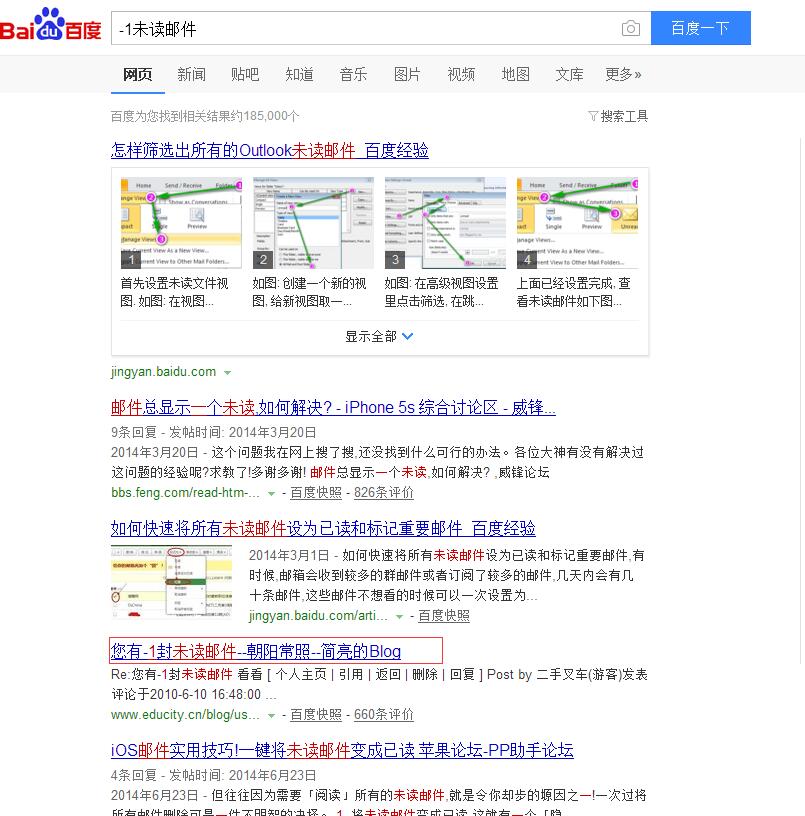View the 826条评价 ratings link
Image resolution: width=805 pixels, height=816 pixels.
coord(383,492)
